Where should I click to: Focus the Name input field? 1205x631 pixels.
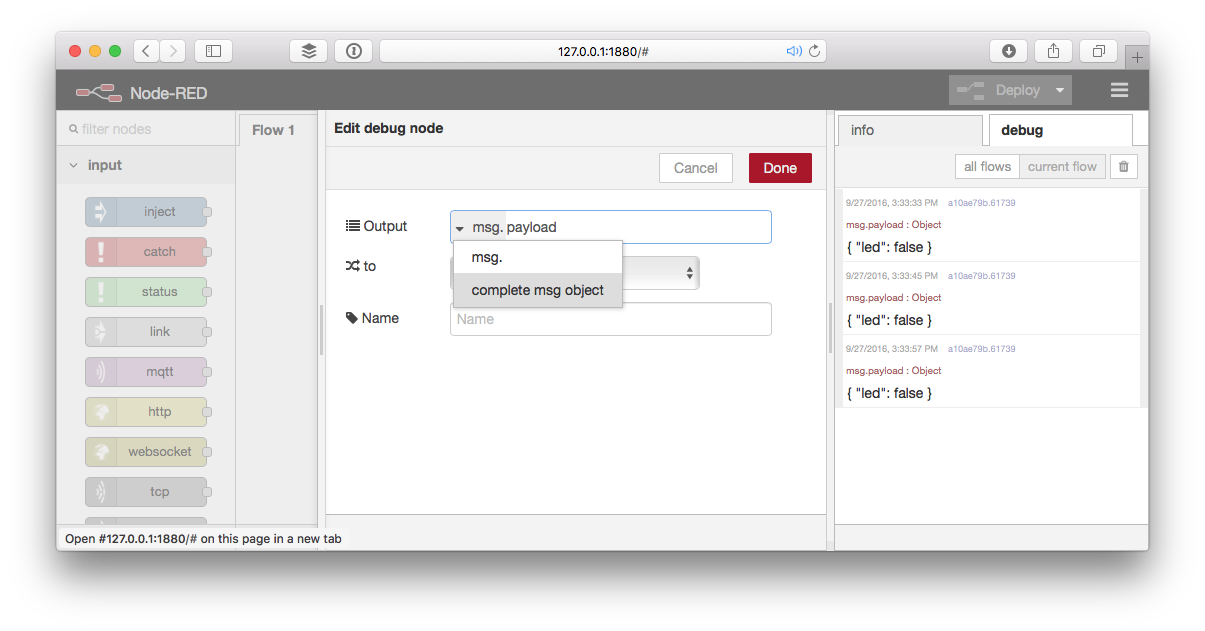pos(611,319)
